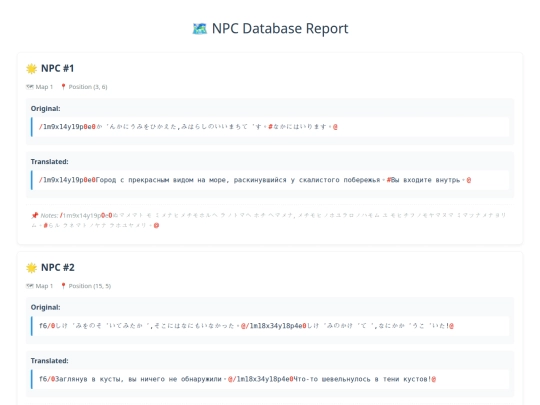Select the NPC #1 heading

point(57,68)
